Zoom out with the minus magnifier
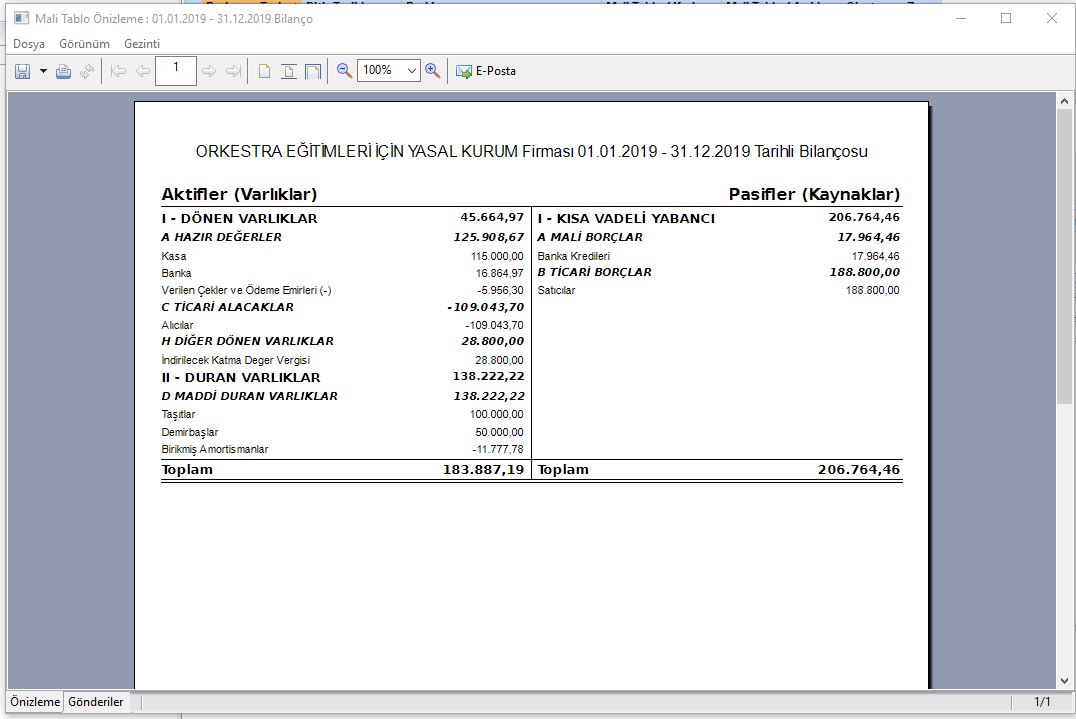1076x719 pixels. [x=345, y=70]
